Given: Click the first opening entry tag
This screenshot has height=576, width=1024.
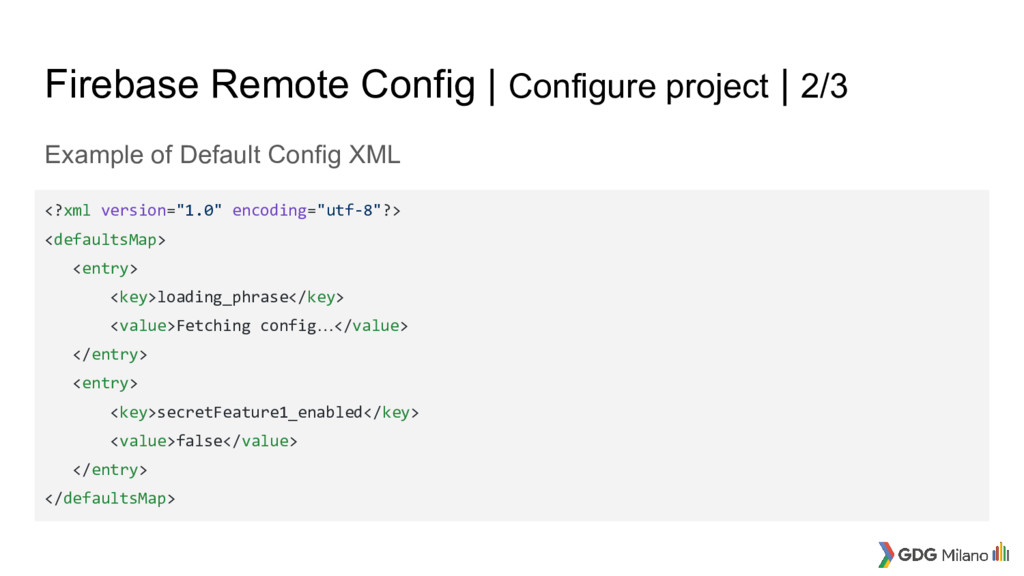Looking at the screenshot, I should 105,268.
